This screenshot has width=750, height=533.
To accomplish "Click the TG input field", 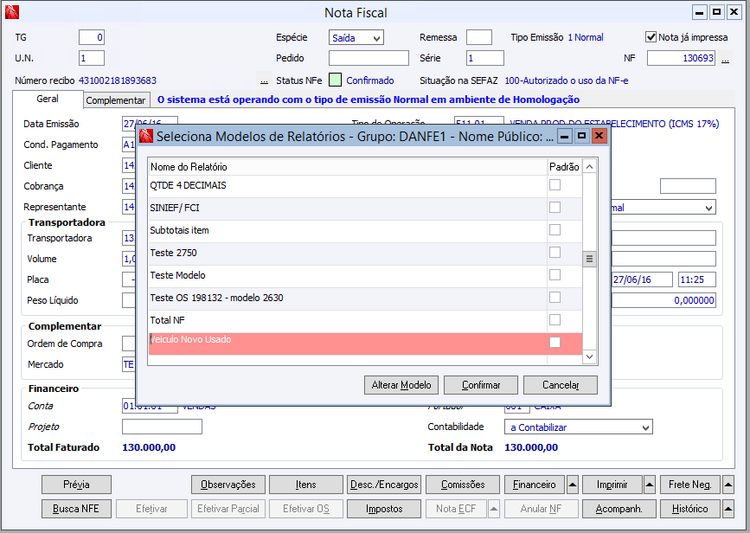I will pyautogui.click(x=91, y=37).
